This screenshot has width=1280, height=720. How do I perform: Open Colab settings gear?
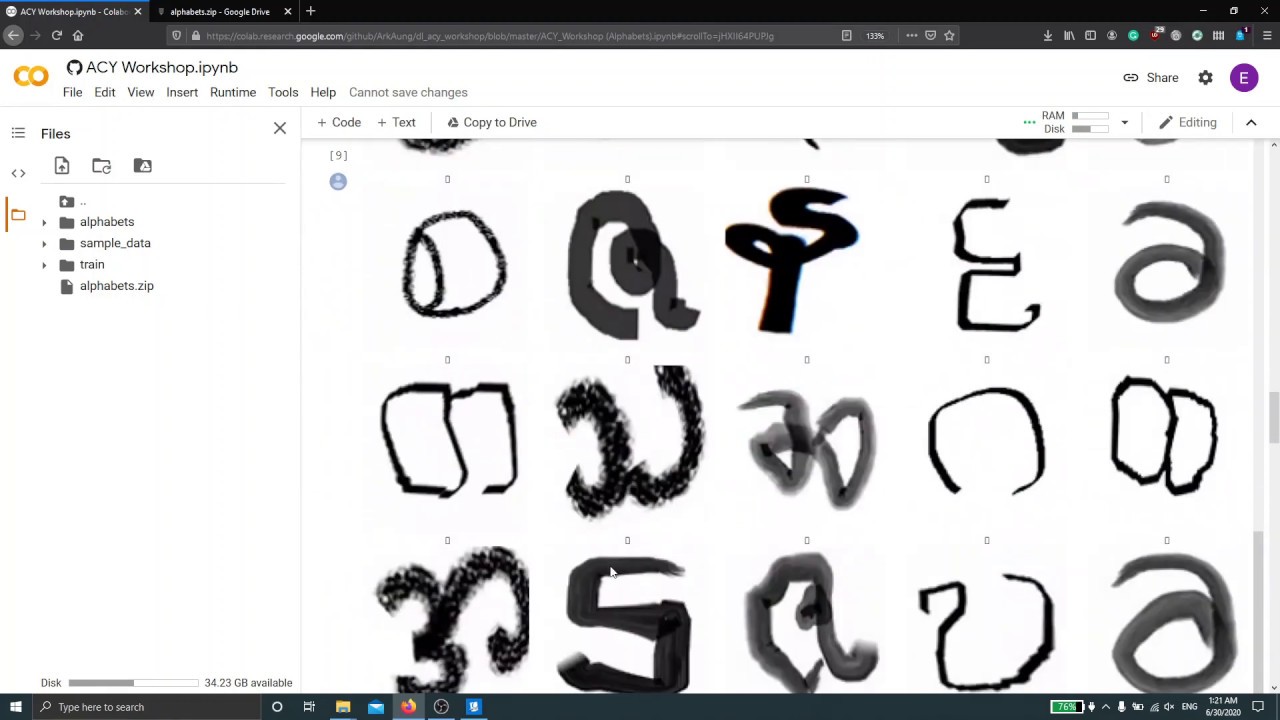pyautogui.click(x=1206, y=78)
